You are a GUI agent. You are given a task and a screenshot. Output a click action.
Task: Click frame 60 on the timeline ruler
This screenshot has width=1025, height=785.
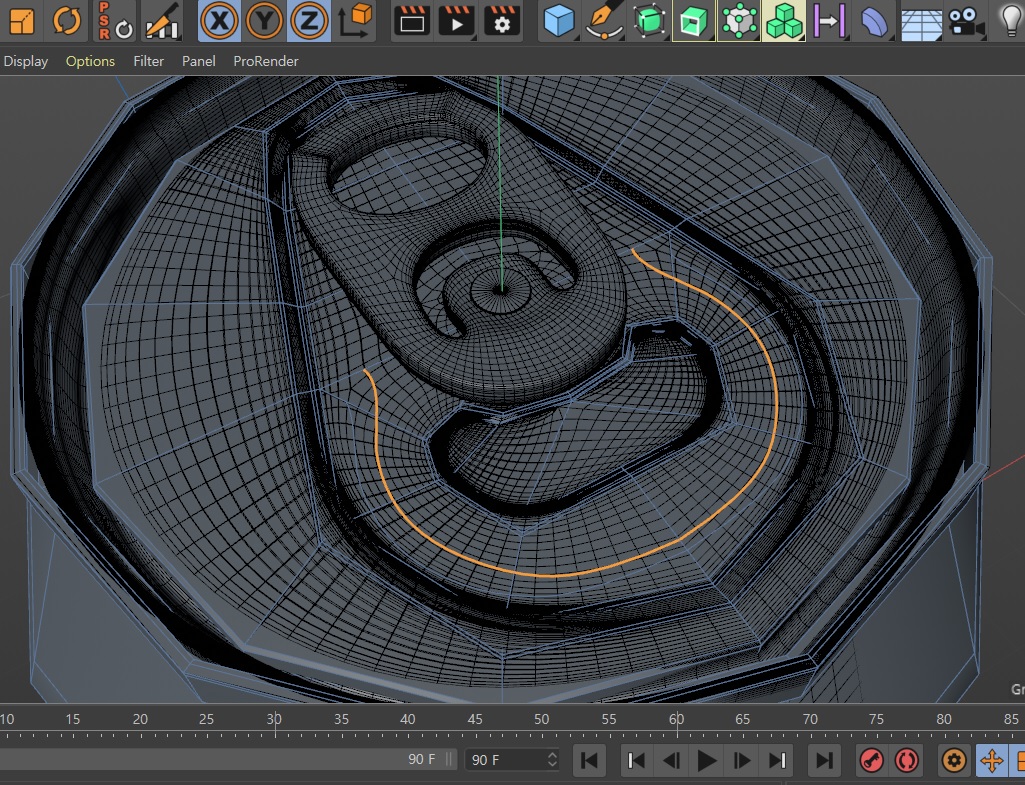(x=677, y=719)
